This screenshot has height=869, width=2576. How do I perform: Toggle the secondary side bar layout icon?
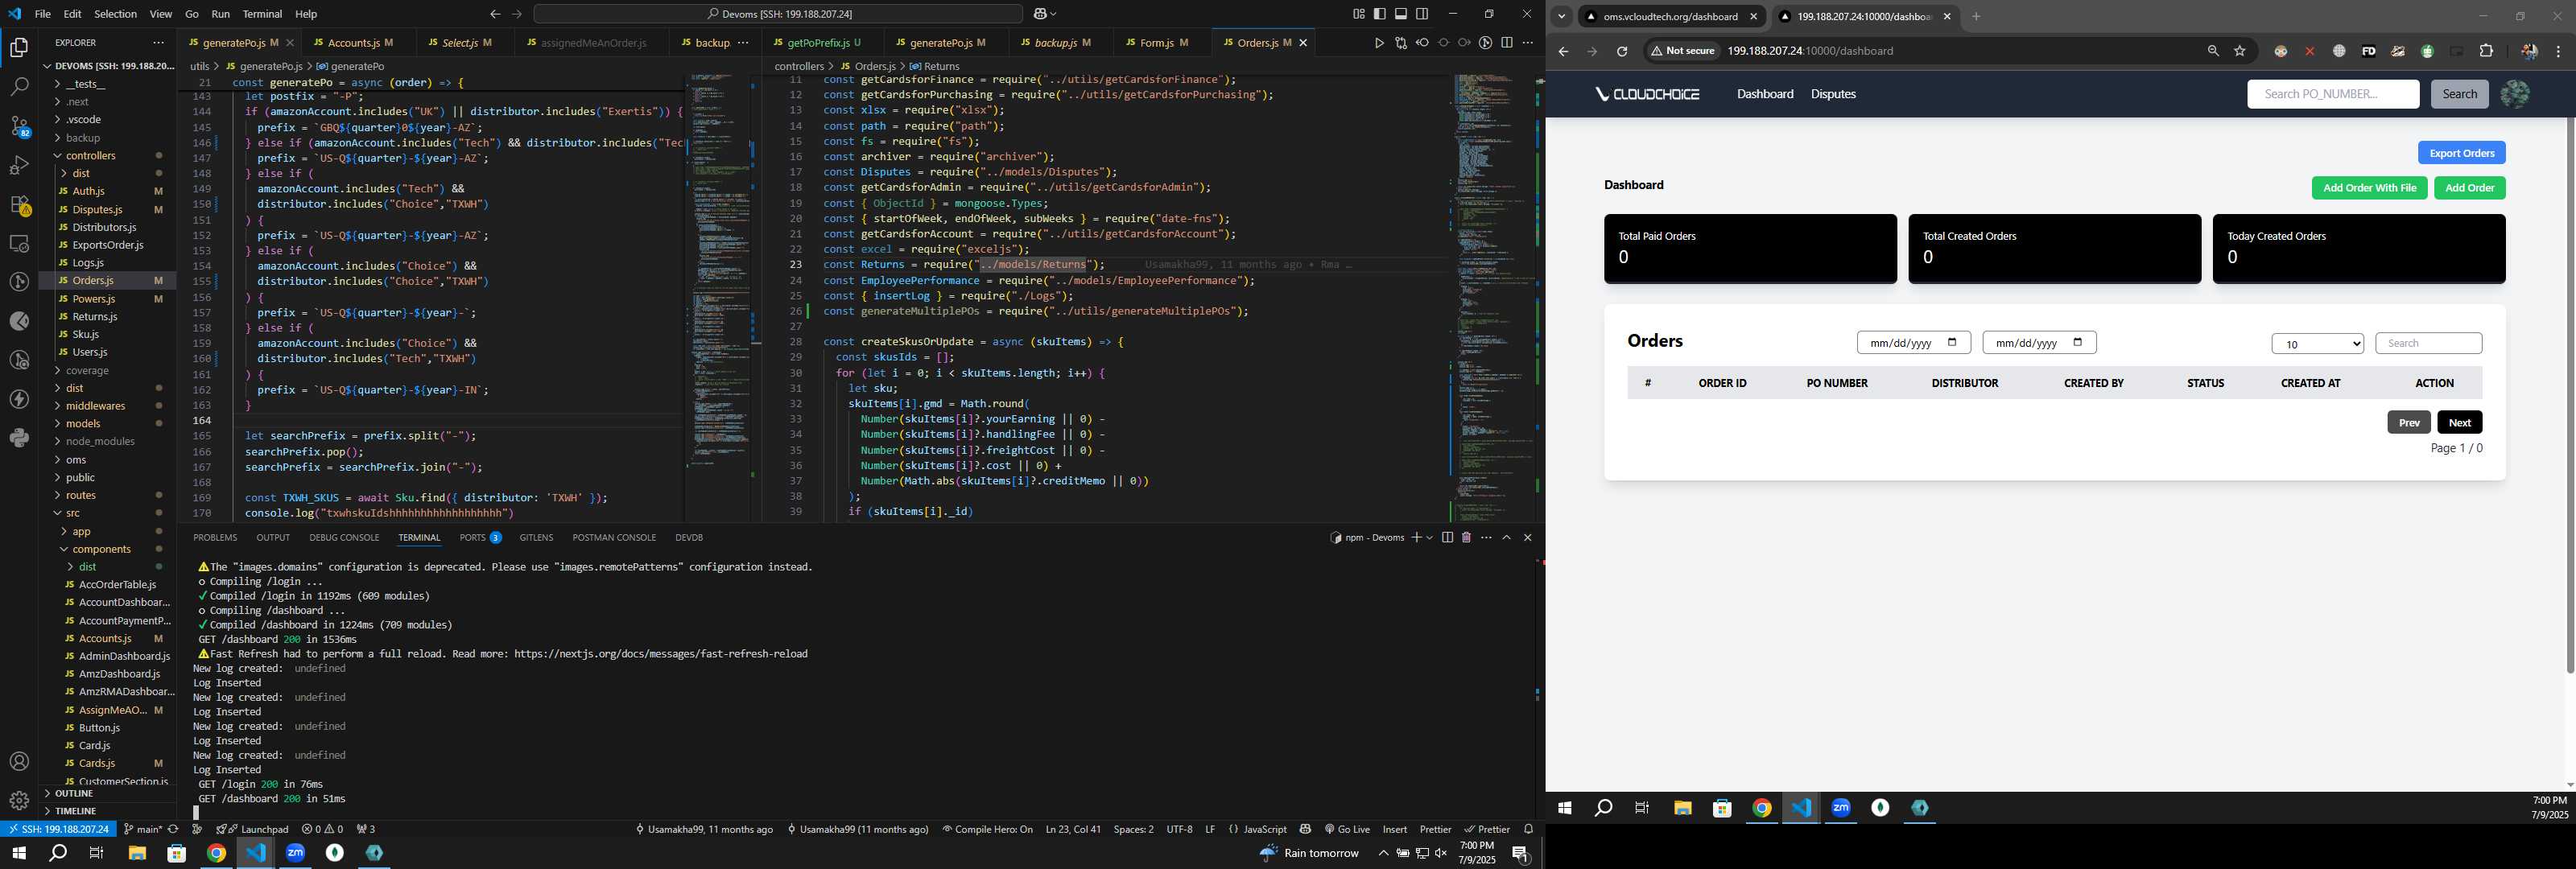tap(1422, 14)
